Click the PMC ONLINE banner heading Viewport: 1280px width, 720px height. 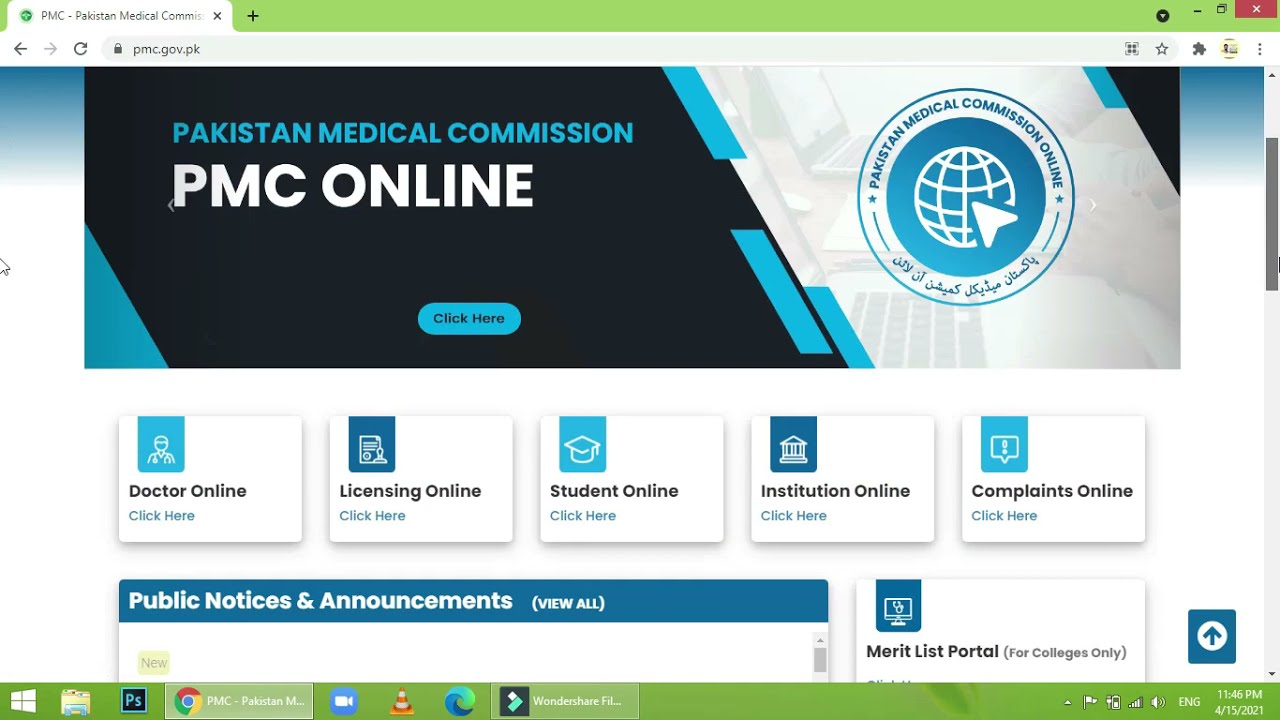coord(353,186)
